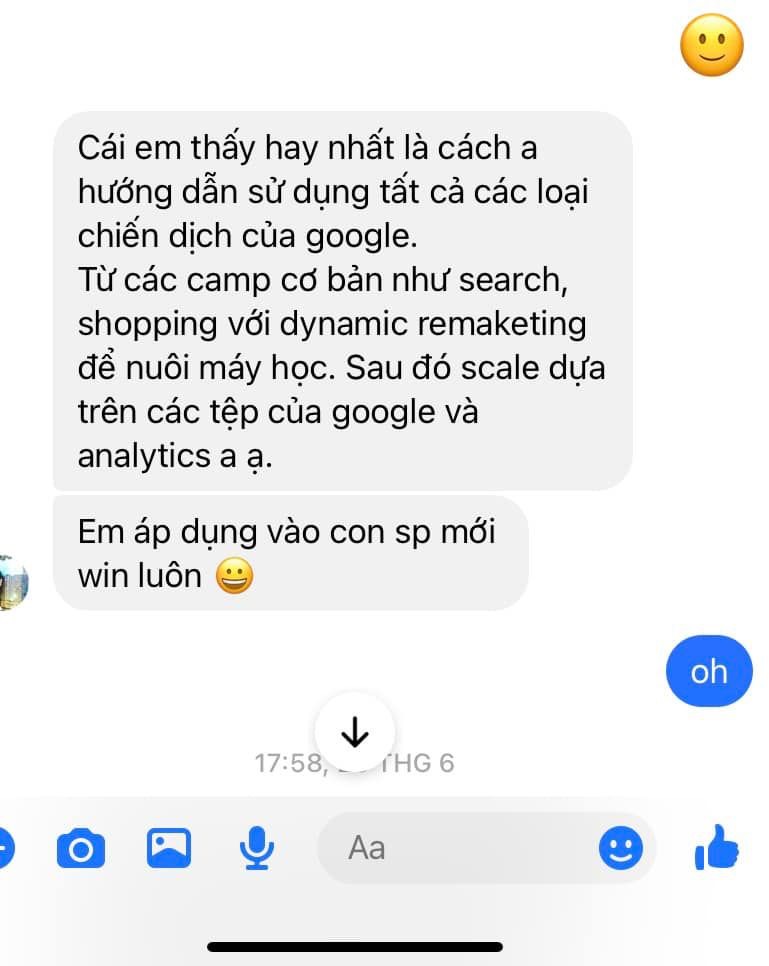Open the camera from the message bar
The image size is (769, 966).
pos(81,849)
